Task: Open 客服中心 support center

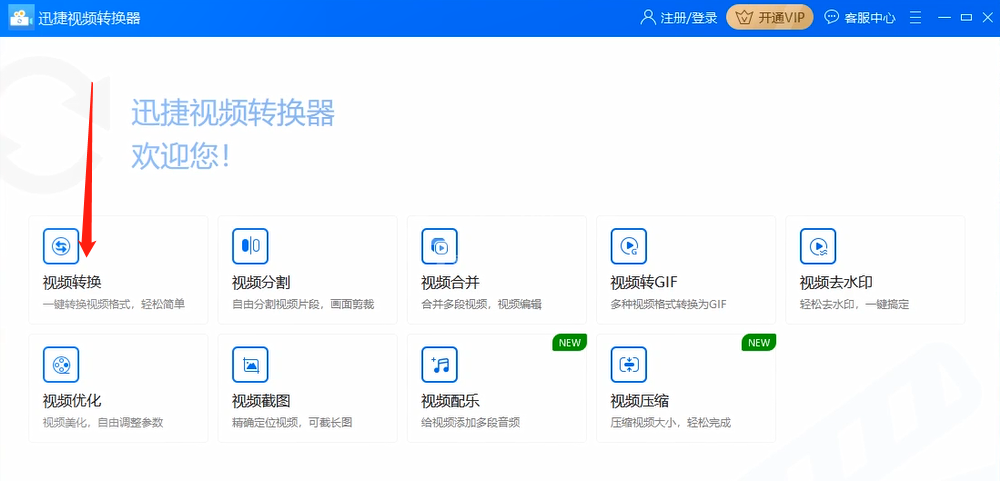Action: (x=870, y=18)
